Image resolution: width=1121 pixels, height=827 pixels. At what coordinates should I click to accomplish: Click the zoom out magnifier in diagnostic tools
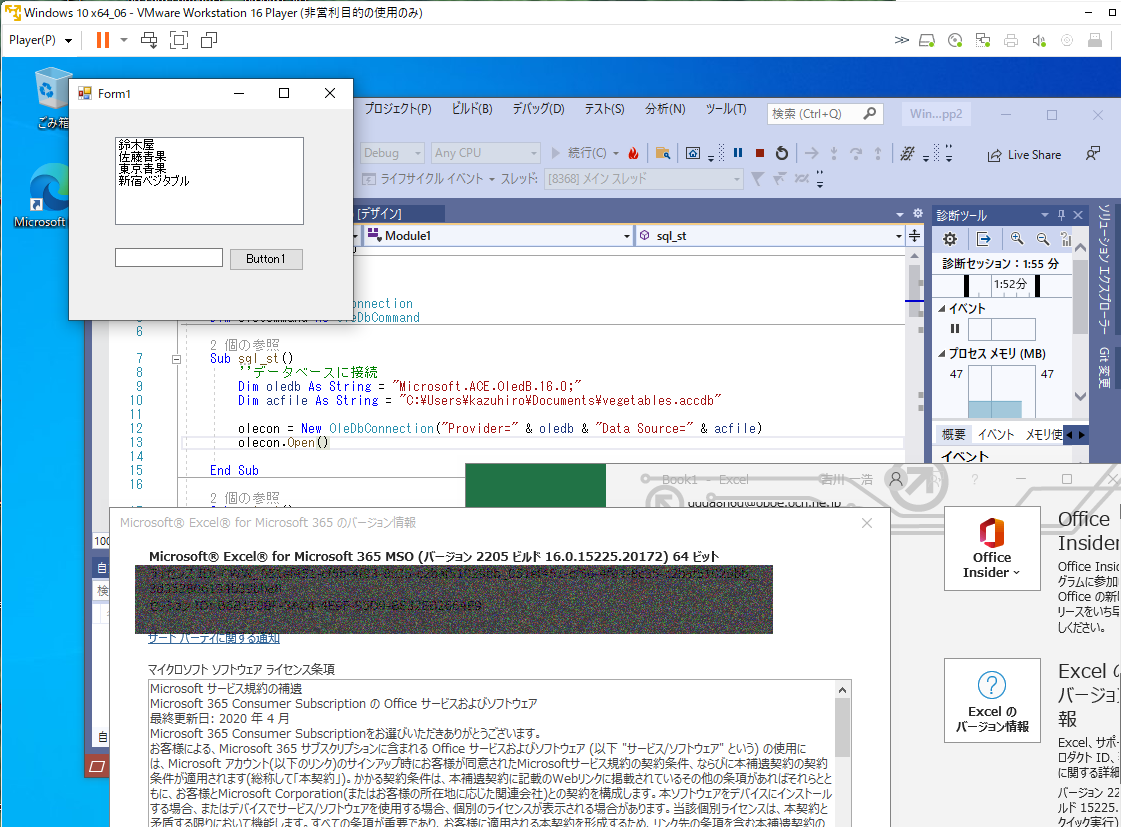[1042, 239]
